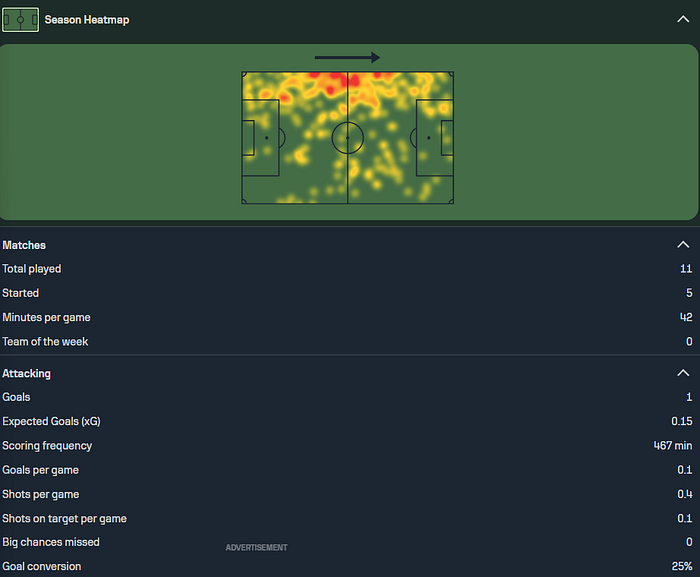Click the Shots per game value 0.4

[x=685, y=494]
